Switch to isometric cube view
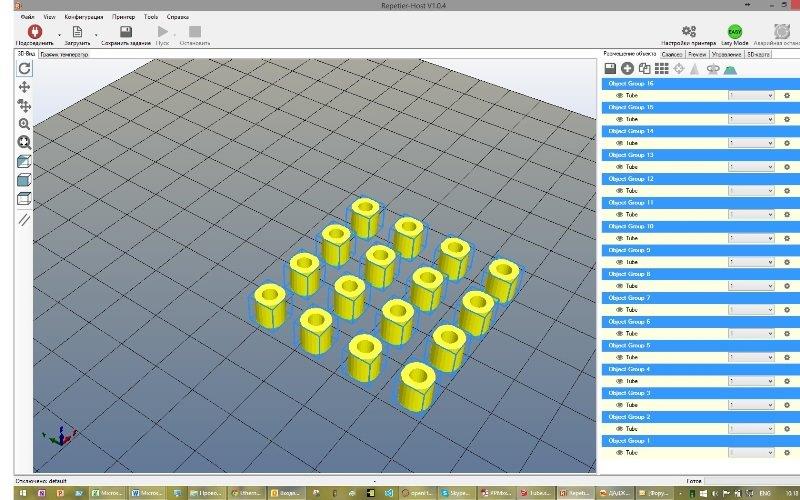Screen dimensions: 800x500 click(x=24, y=161)
